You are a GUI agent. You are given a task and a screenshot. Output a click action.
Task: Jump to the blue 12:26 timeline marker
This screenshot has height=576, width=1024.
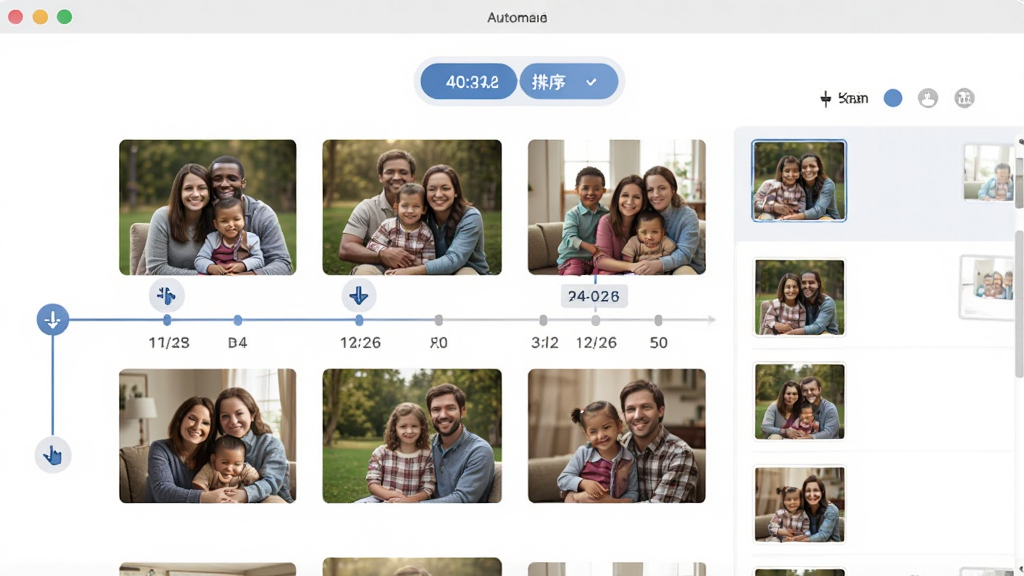tap(359, 320)
